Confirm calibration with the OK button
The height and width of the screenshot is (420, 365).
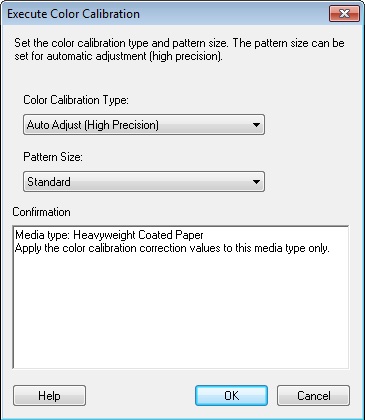coord(231,396)
